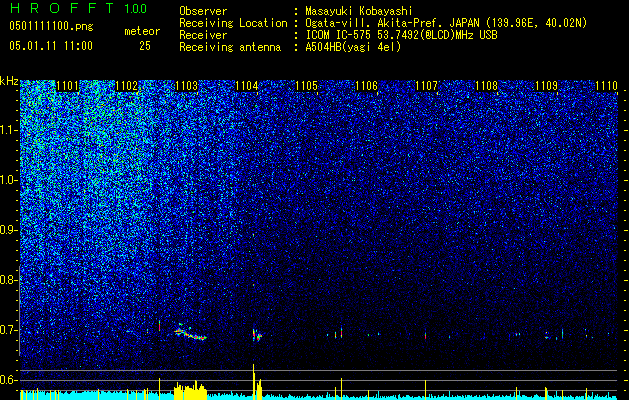The width and height of the screenshot is (629, 400).
Task: Click the HROFFT title text
Action: point(62,8)
